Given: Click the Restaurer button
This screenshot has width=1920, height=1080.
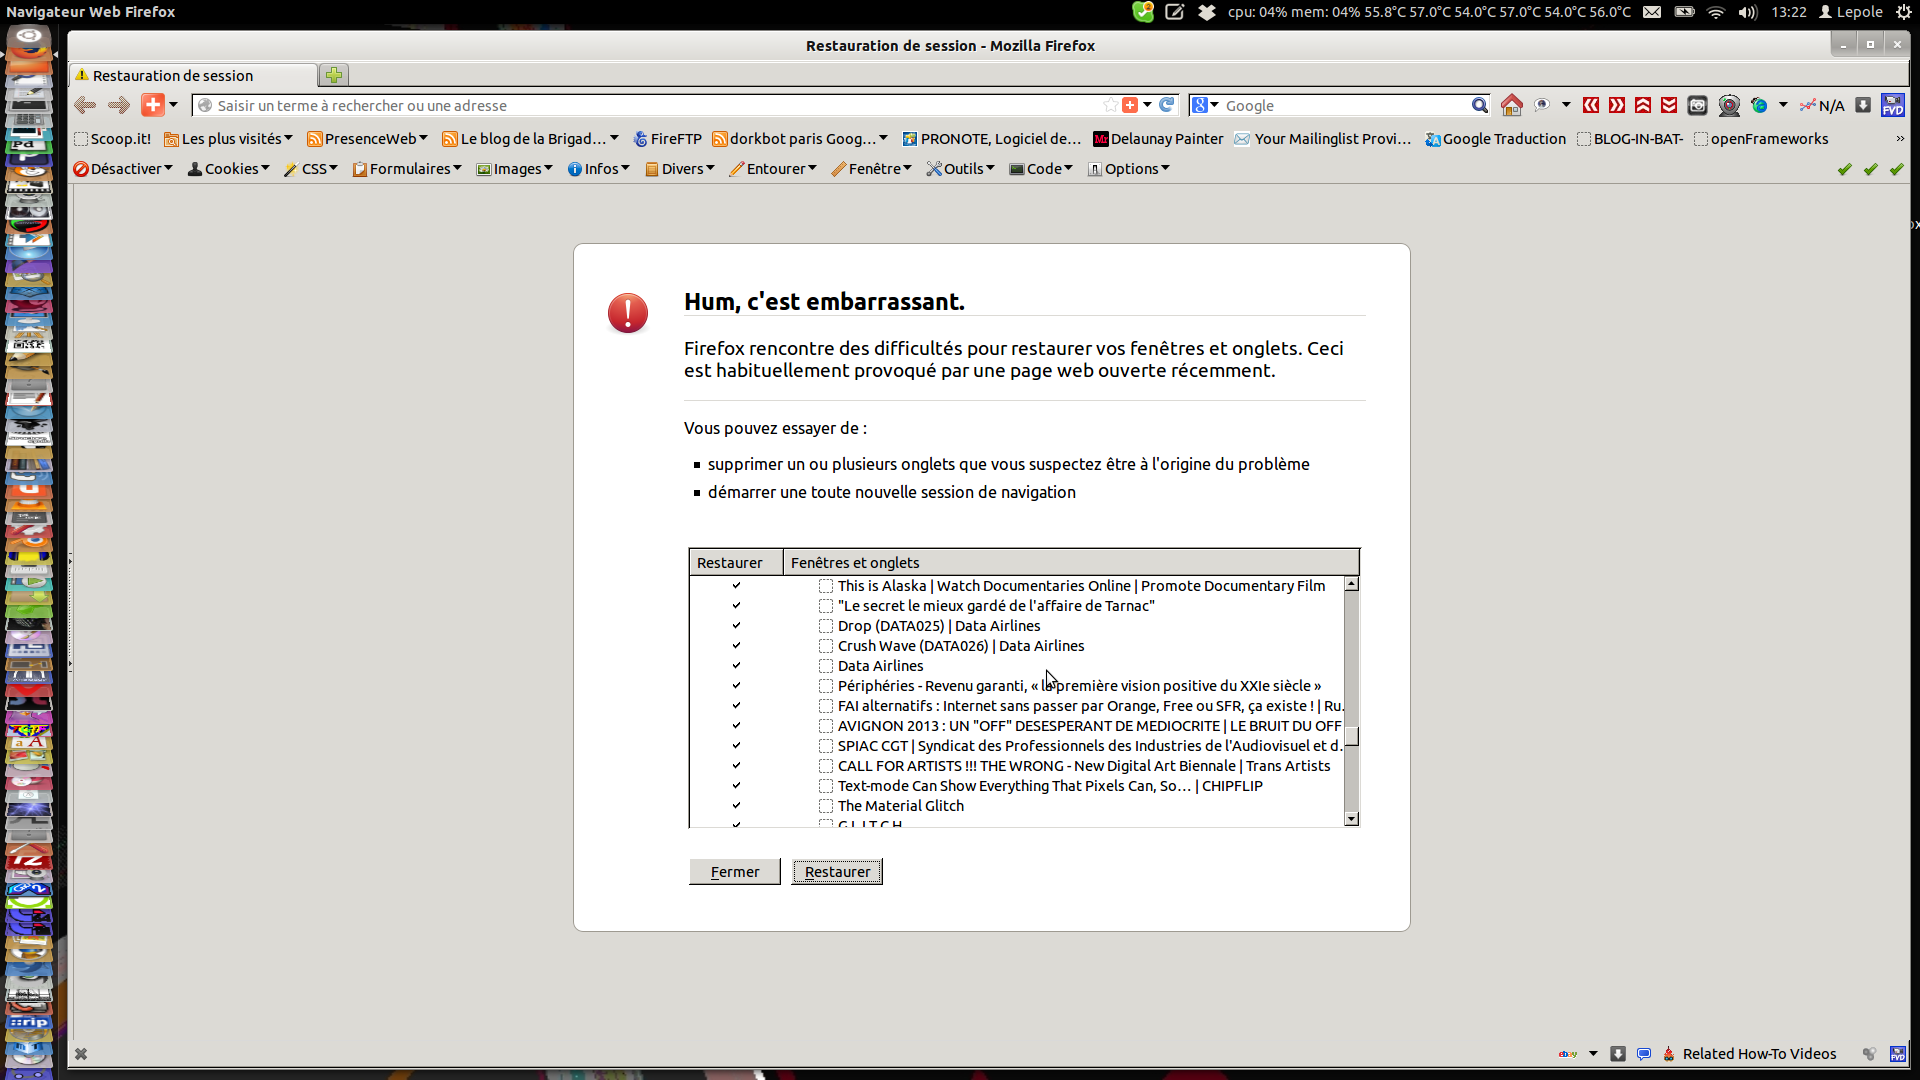Looking at the screenshot, I should [837, 872].
